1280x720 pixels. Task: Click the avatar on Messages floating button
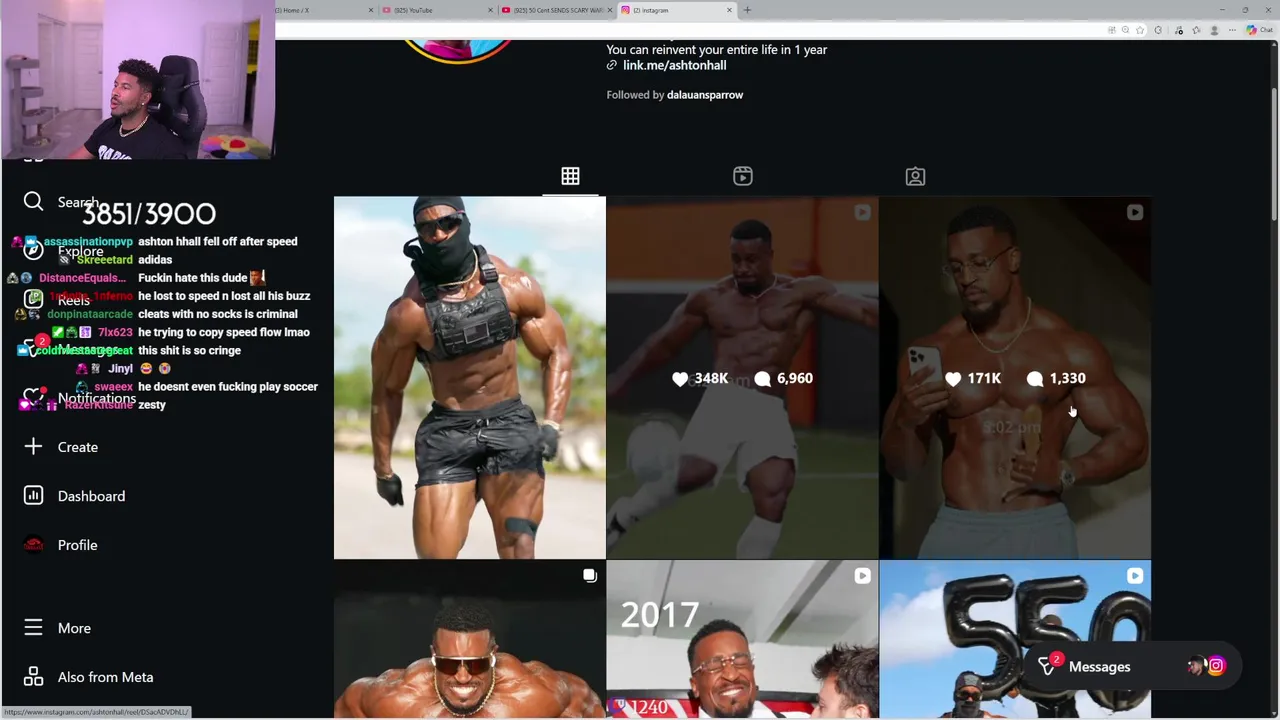[1196, 666]
